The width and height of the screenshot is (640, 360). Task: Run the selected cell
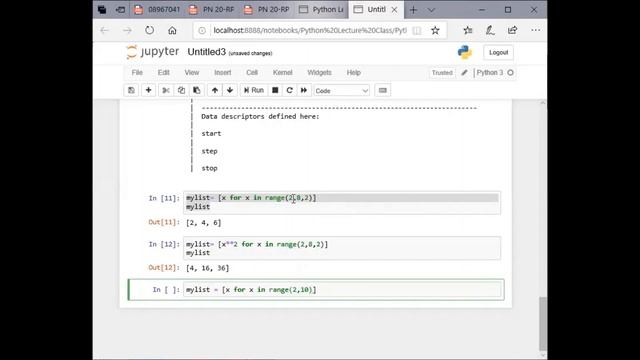[x=254, y=90]
